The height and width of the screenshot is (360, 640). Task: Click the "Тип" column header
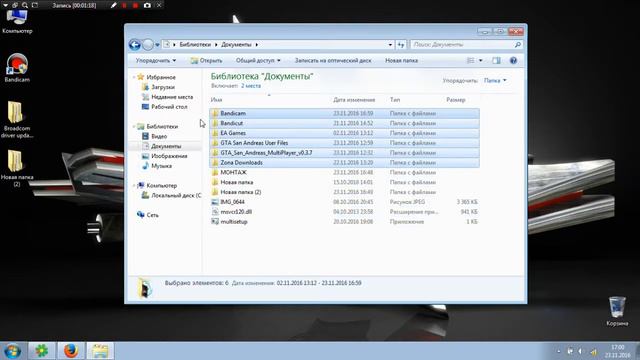click(395, 100)
